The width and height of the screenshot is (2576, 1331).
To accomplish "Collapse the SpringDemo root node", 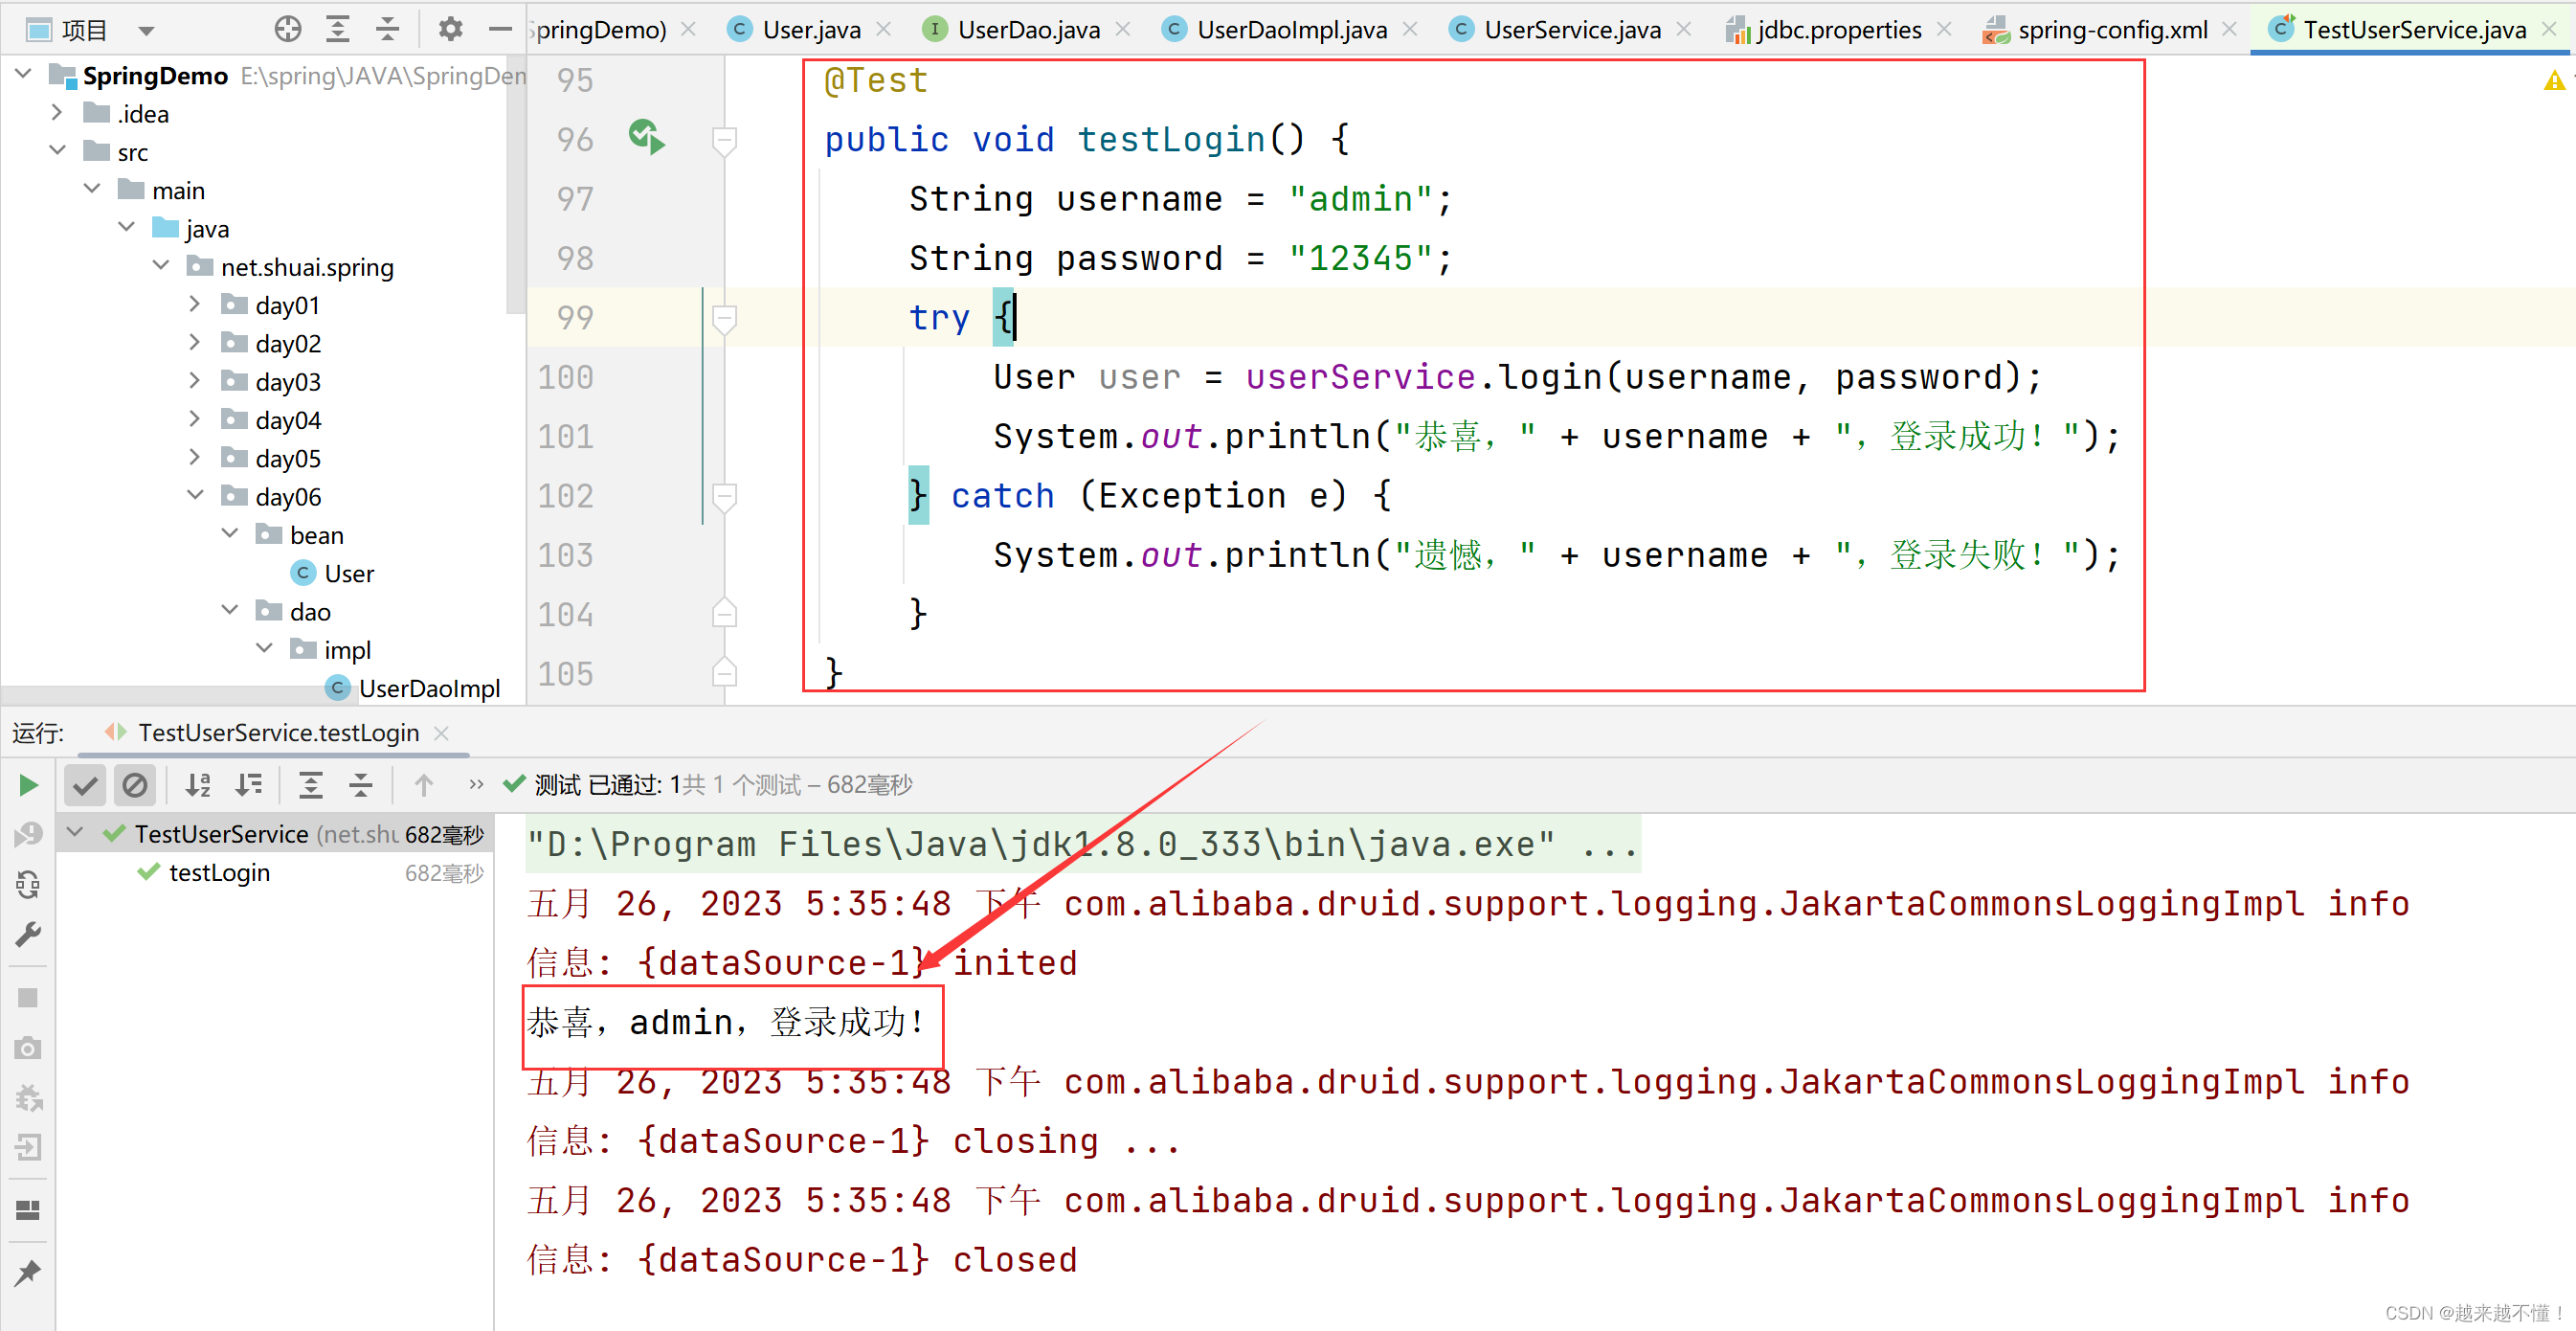I will [x=24, y=74].
